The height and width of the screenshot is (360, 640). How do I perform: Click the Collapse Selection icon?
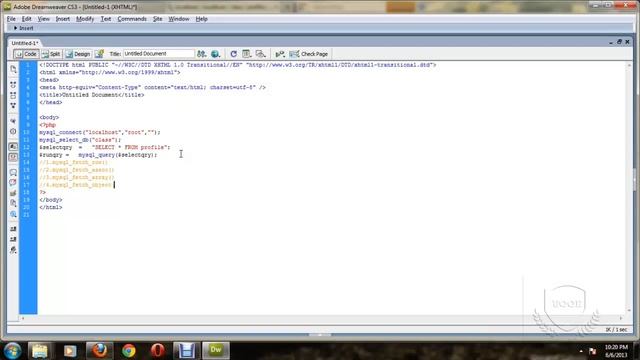point(13,95)
